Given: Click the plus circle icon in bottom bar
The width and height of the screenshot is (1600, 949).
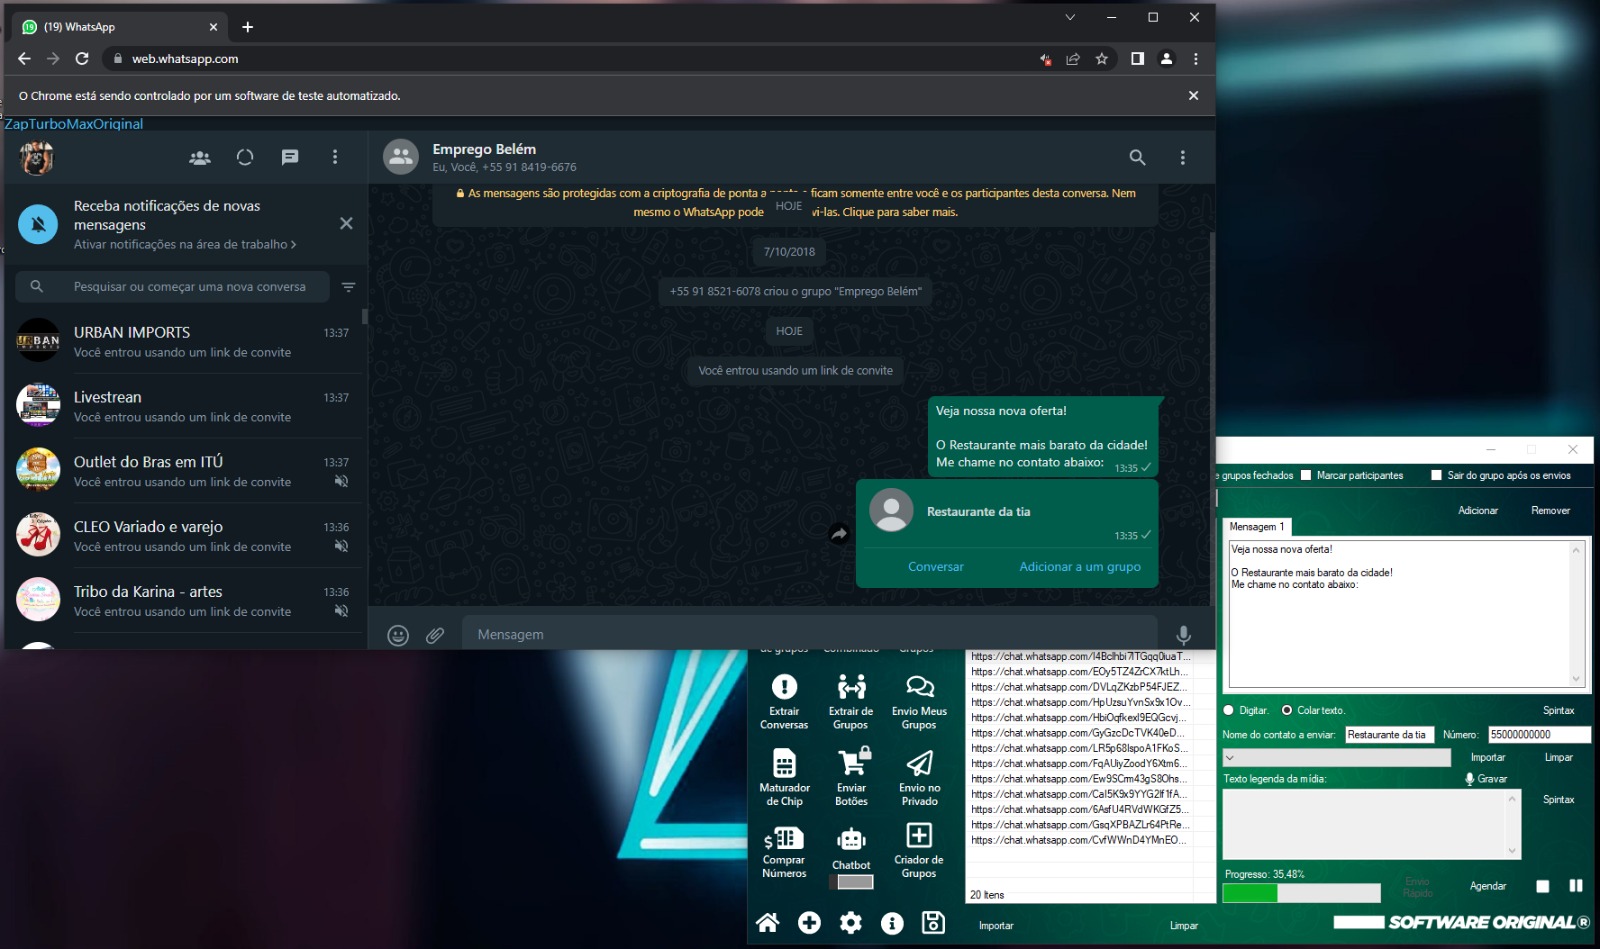Looking at the screenshot, I should click(x=809, y=922).
